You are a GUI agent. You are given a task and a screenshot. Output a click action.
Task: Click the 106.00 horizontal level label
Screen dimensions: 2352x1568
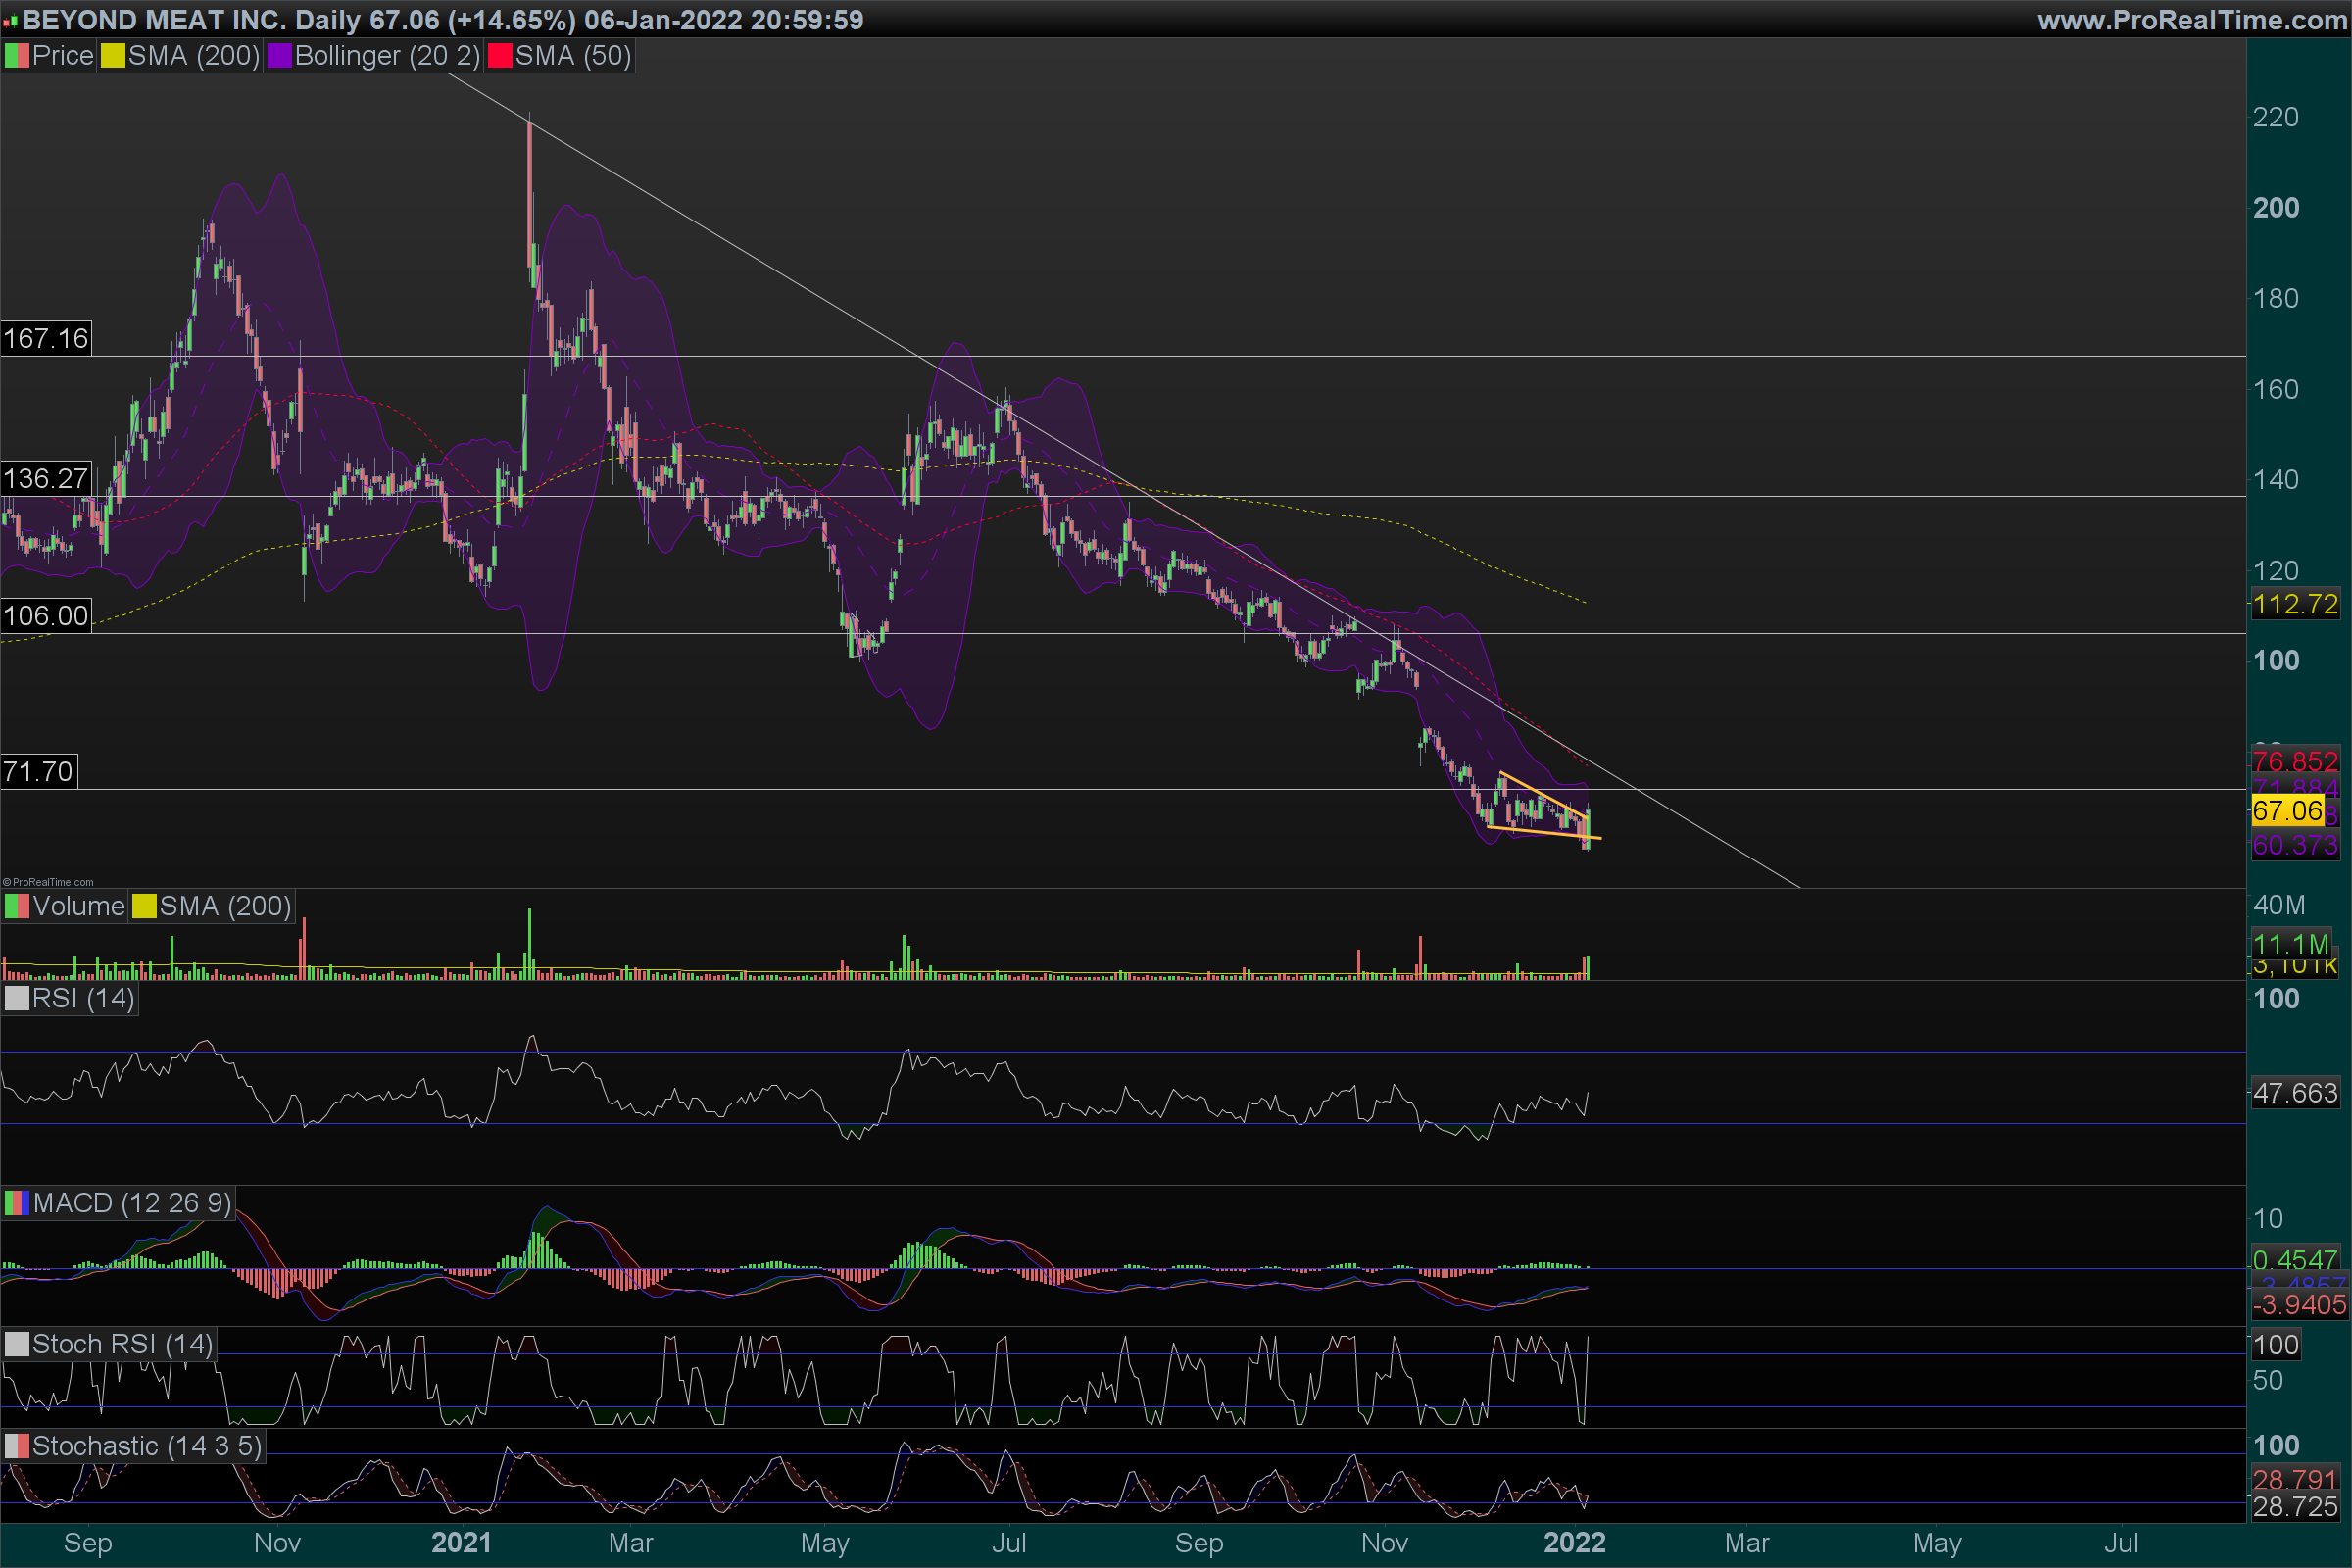pos(46,615)
